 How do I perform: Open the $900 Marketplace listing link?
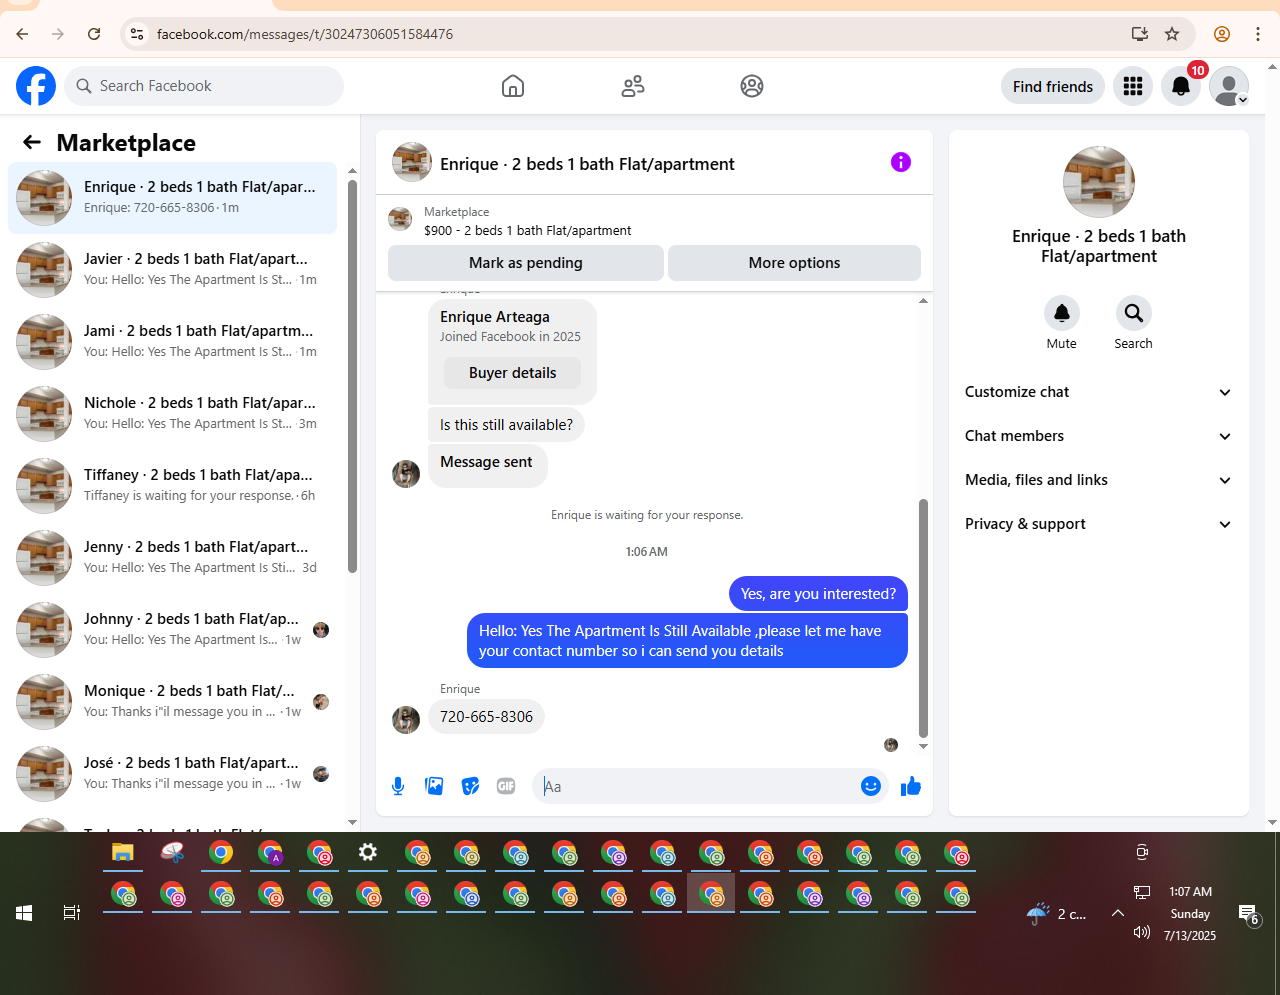pos(527,230)
